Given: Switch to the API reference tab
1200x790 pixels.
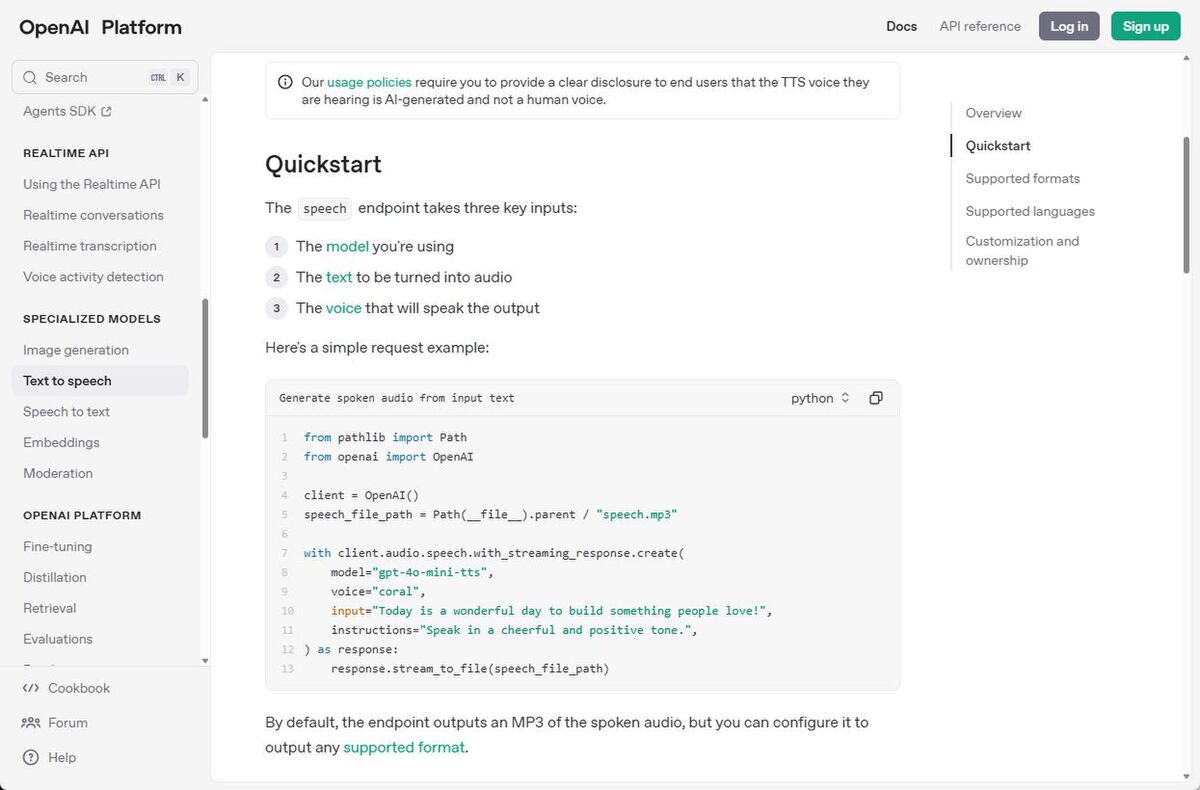Looking at the screenshot, I should pyautogui.click(x=980, y=26).
